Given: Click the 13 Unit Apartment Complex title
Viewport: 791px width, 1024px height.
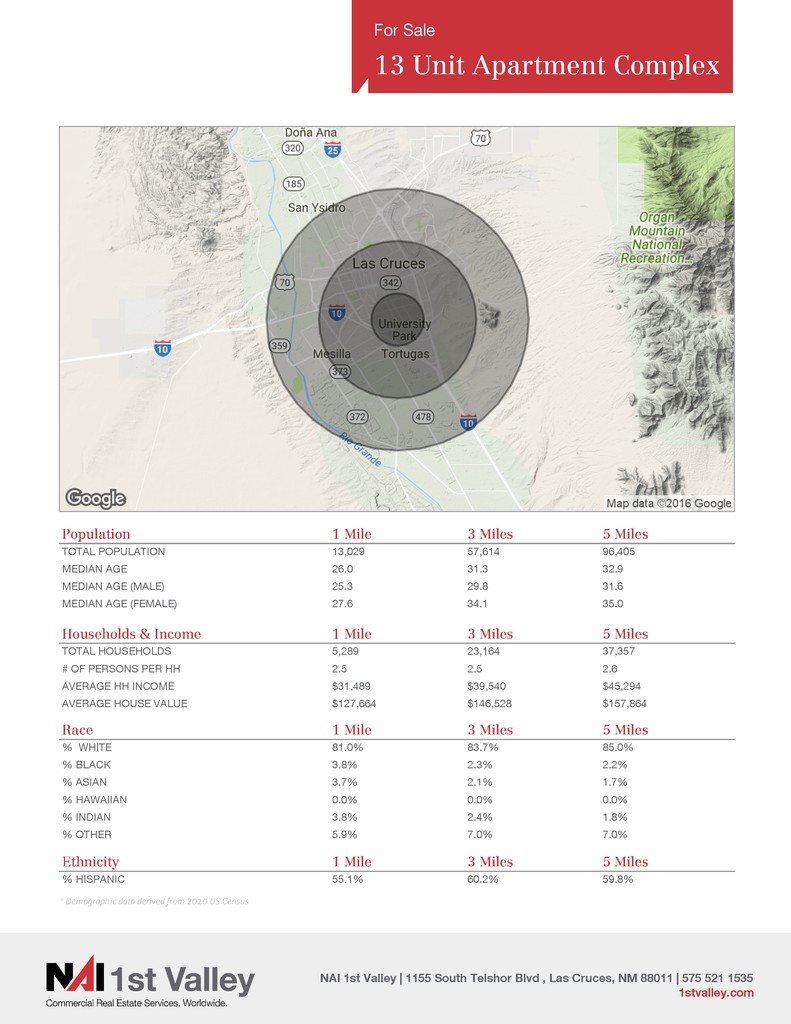Looking at the screenshot, I should 546,66.
